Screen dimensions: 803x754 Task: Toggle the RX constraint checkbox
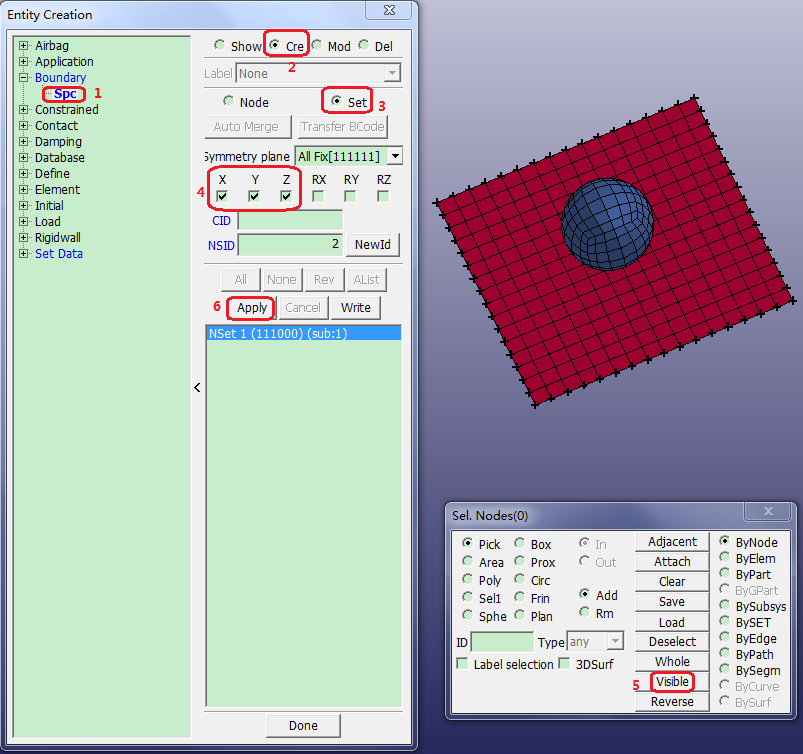[x=318, y=197]
